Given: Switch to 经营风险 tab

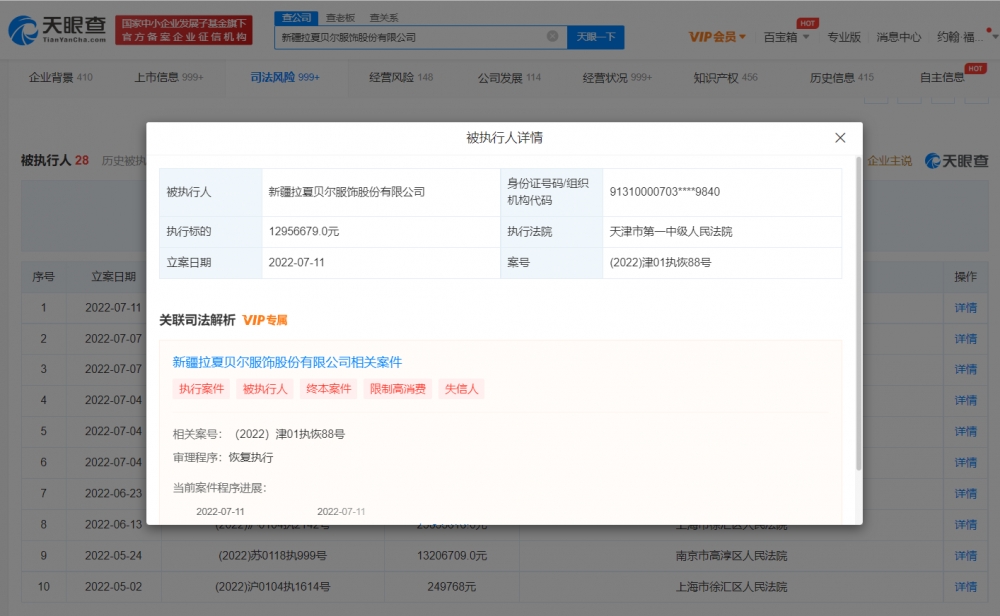Looking at the screenshot, I should click(x=401, y=77).
